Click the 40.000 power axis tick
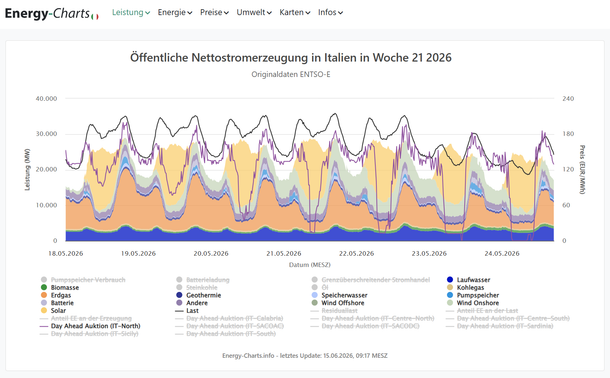The width and height of the screenshot is (610, 378). 46,99
